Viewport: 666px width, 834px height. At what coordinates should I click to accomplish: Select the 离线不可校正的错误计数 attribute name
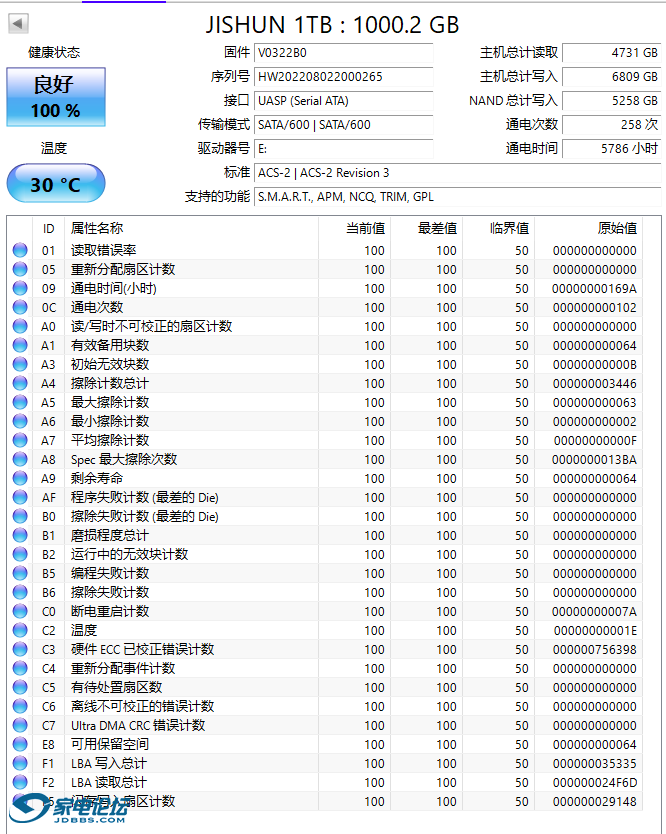tap(143, 706)
